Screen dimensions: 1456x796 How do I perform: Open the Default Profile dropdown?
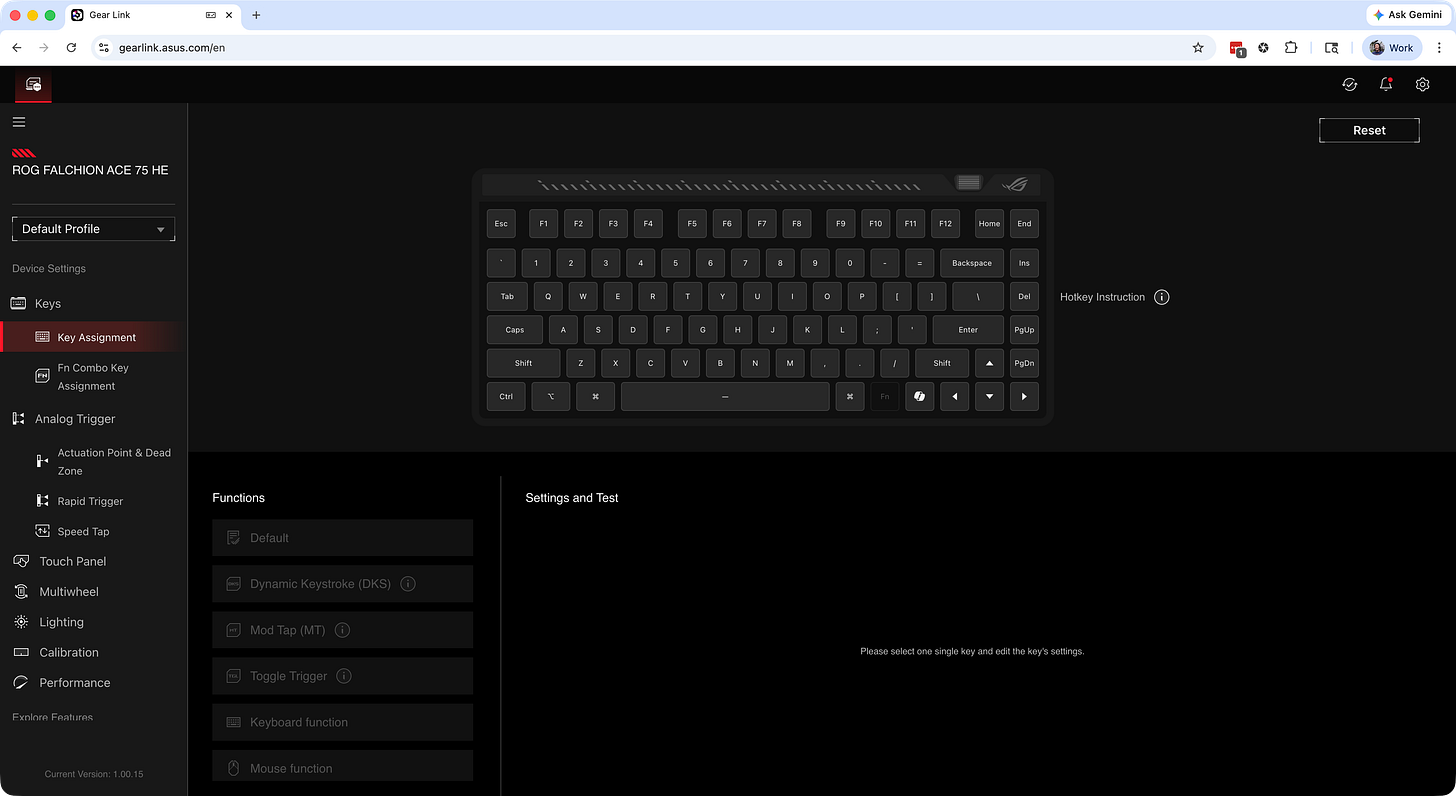[x=93, y=229]
